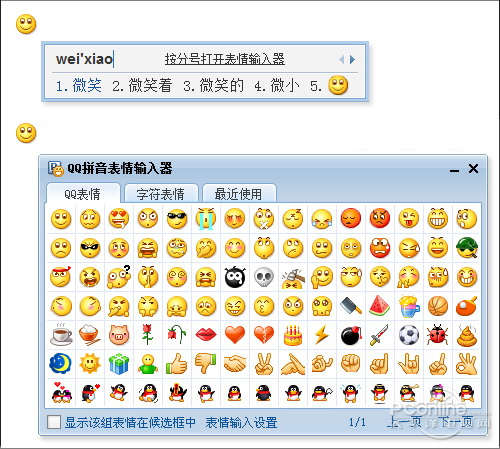Choose the crying tears emoji
Image resolution: width=500 pixels, height=449 pixels.
point(206,219)
